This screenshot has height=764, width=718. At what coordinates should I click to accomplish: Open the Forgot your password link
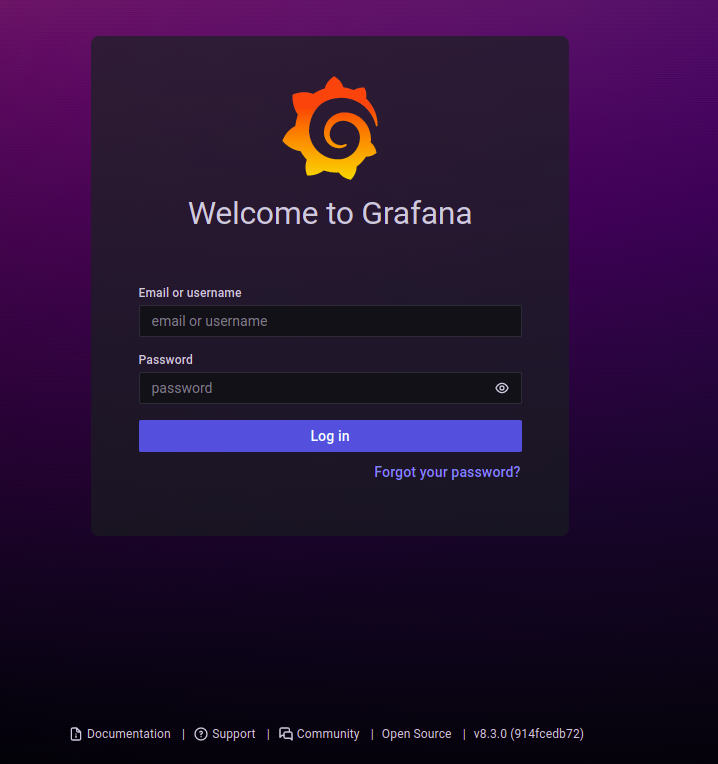(447, 472)
